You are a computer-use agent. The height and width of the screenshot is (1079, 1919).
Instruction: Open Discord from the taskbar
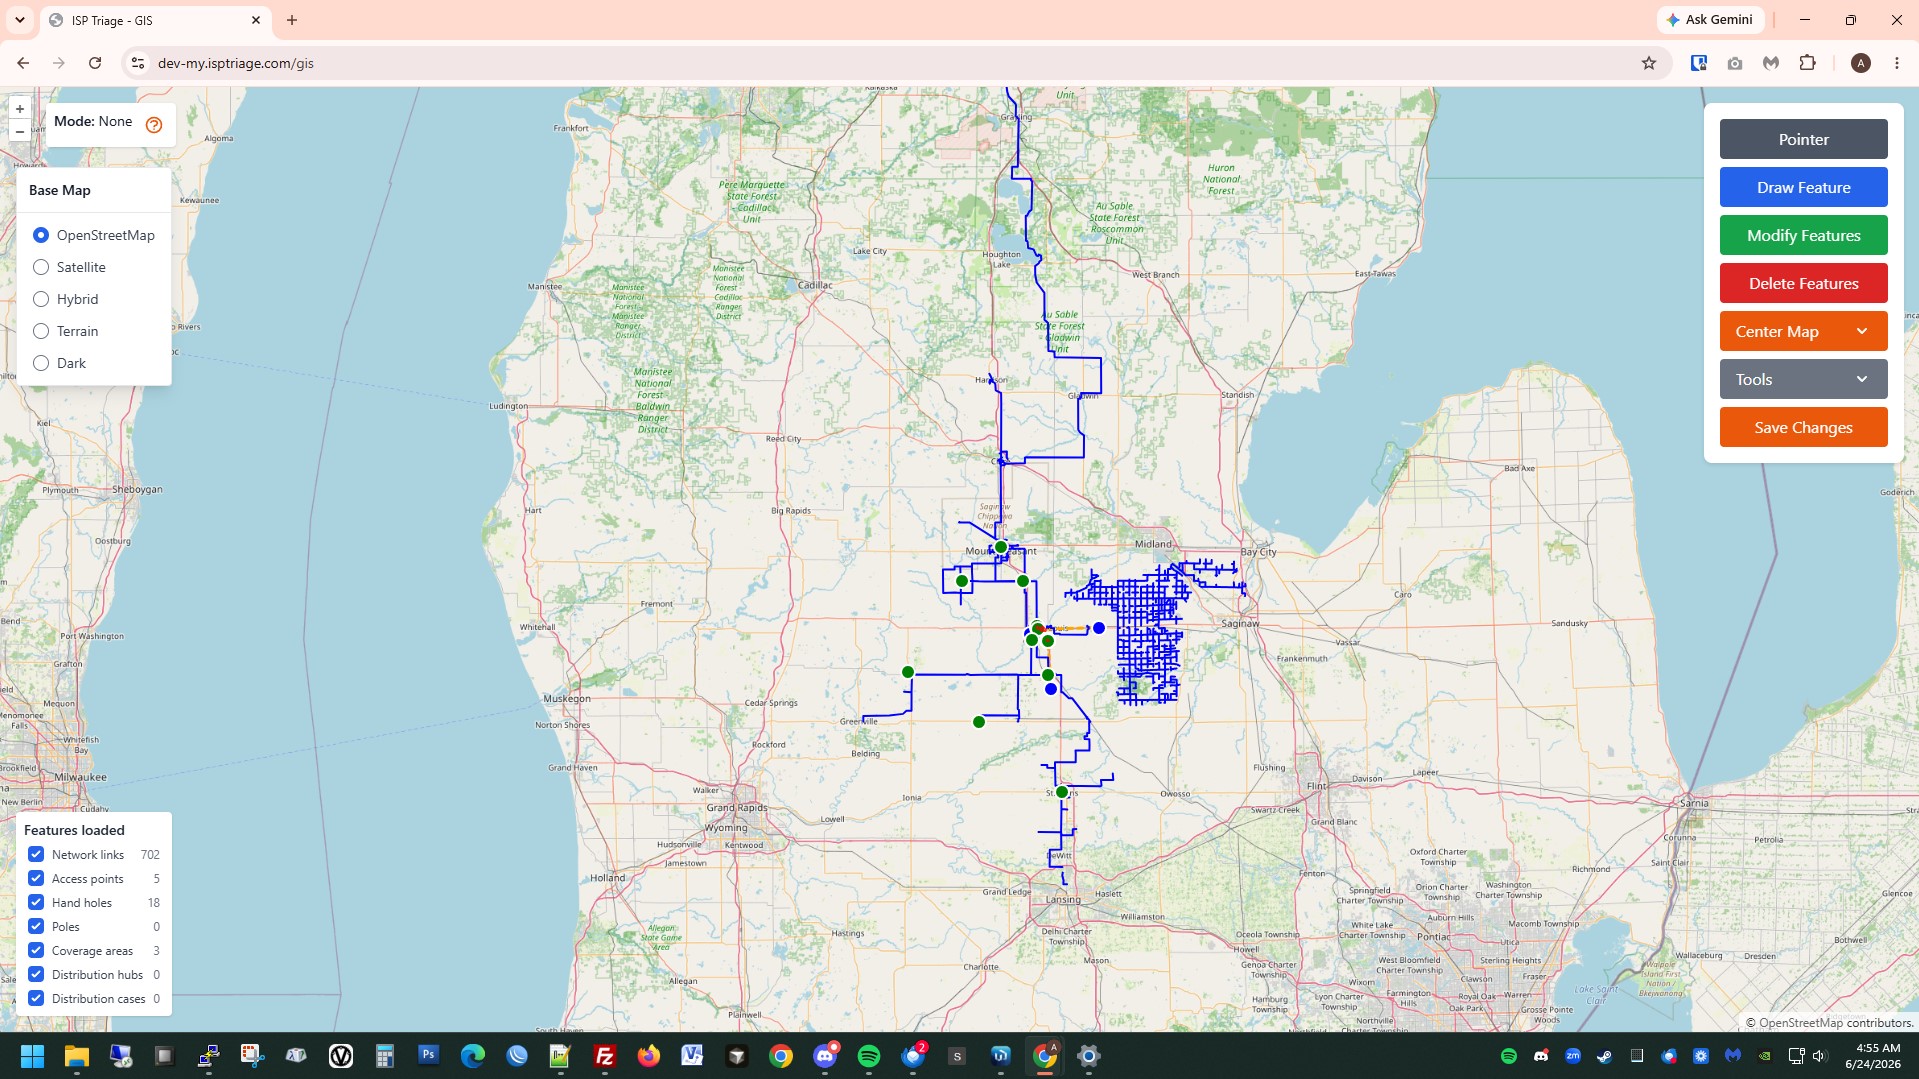pyautogui.click(x=825, y=1056)
